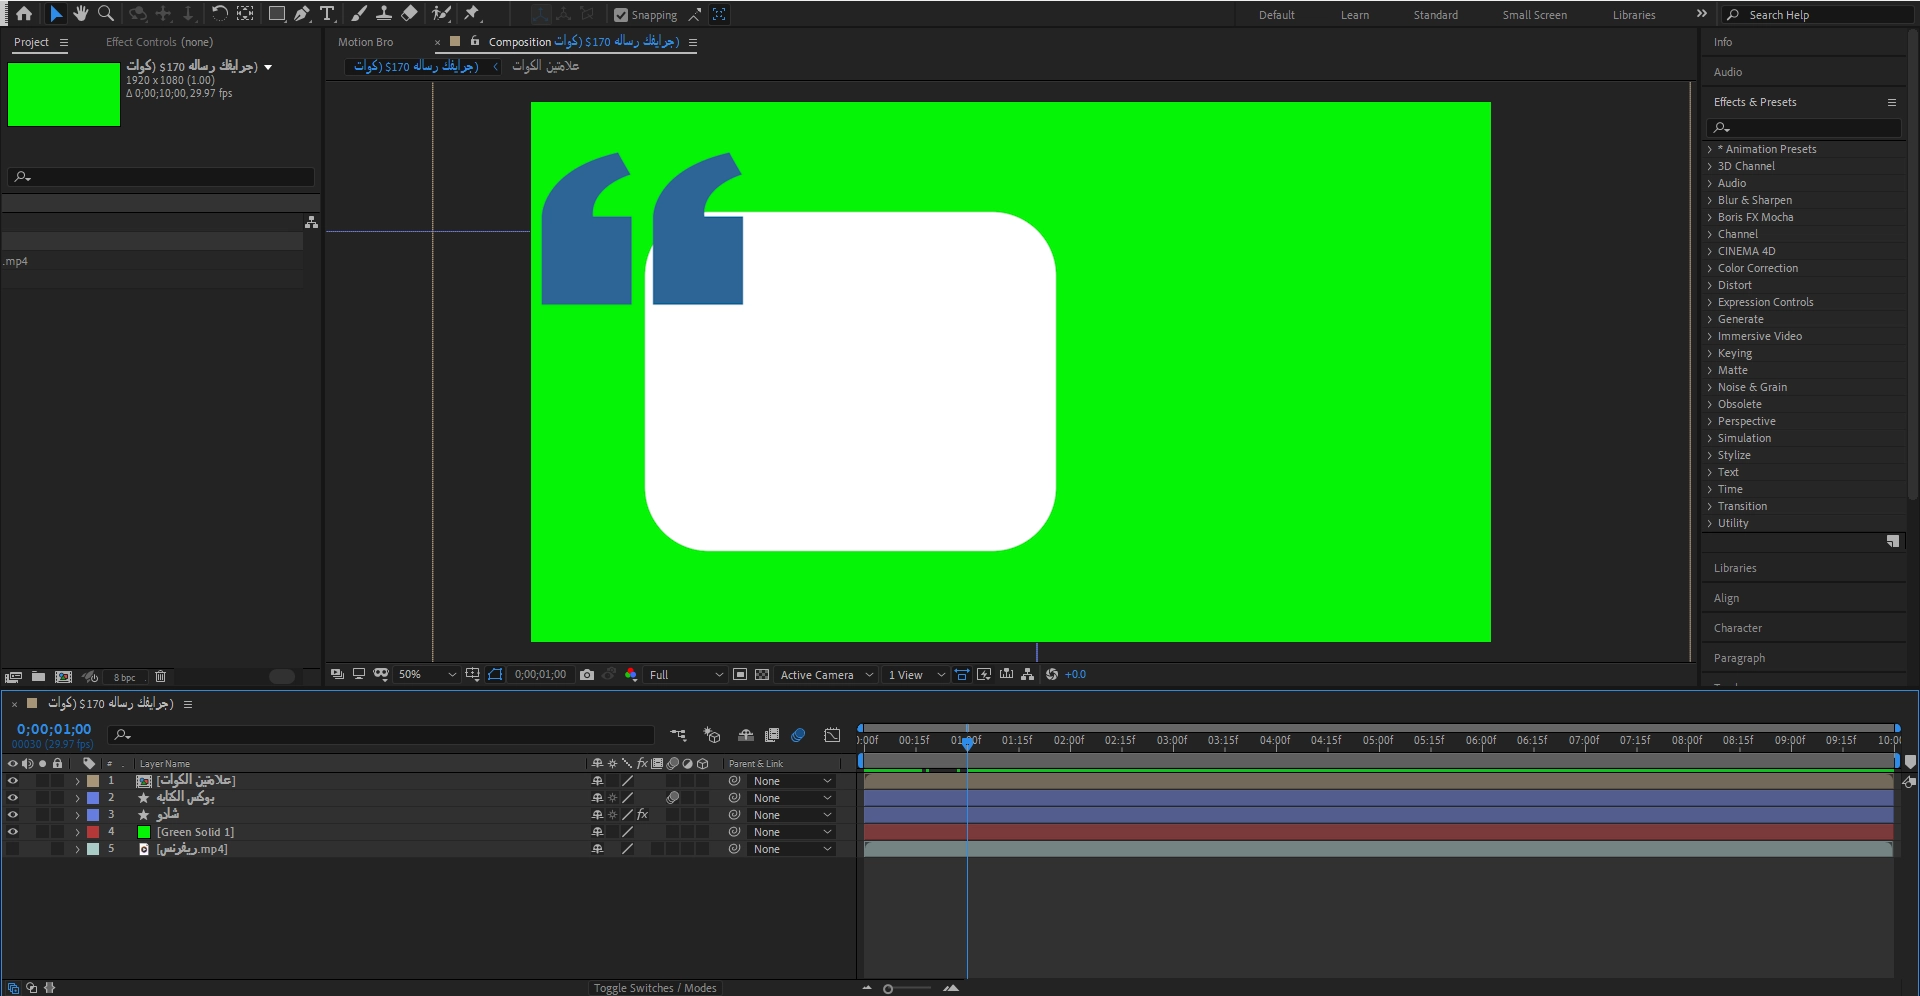Open the Graph Editor in timeline
Image resolution: width=1920 pixels, height=996 pixels.
(832, 735)
